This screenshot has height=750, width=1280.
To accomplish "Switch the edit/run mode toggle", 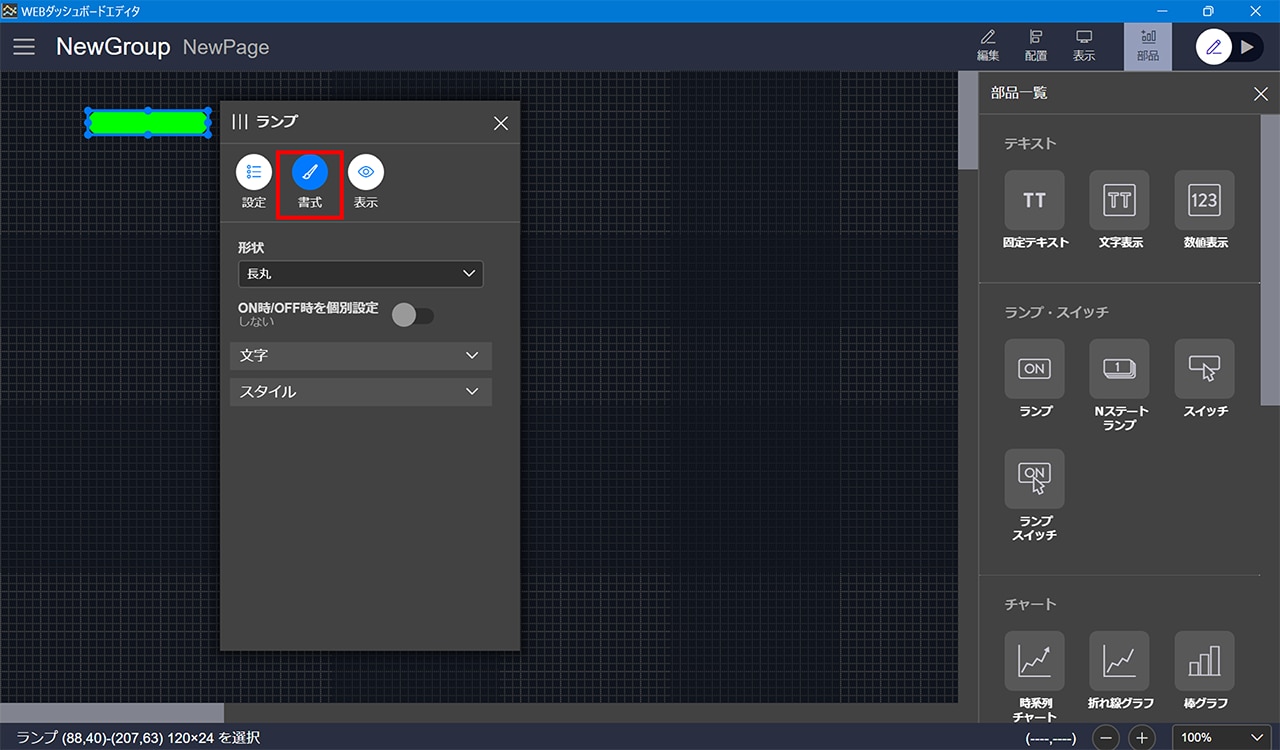I will (x=1230, y=47).
